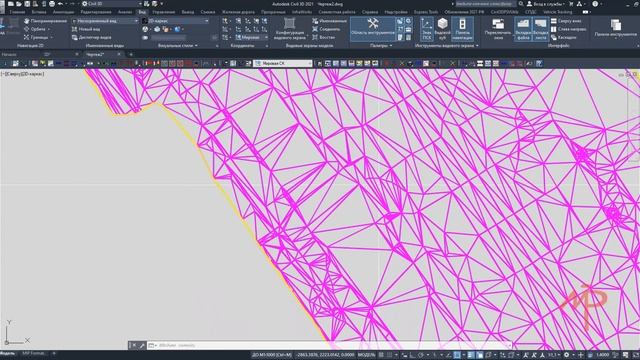
Task: Click the search magnifier icon in title bar
Action: pos(521,4)
